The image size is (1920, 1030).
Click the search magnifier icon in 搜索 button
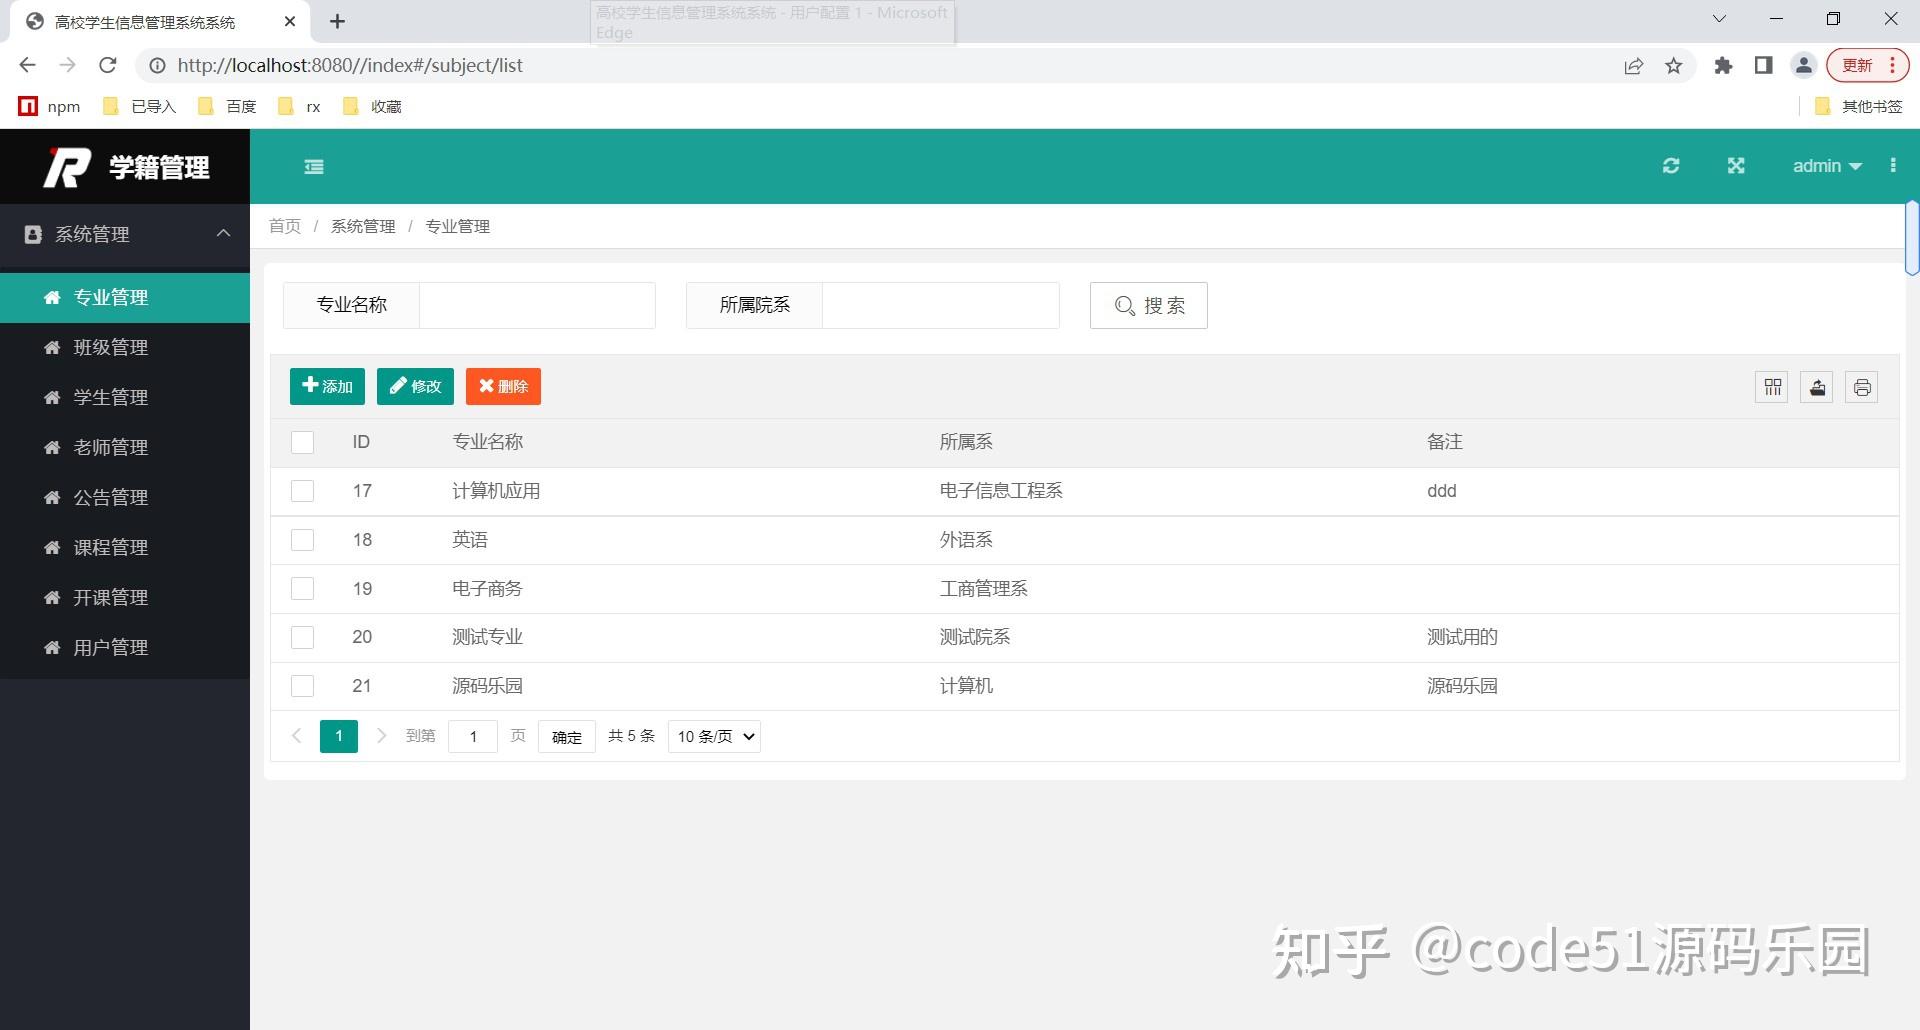[1126, 306]
